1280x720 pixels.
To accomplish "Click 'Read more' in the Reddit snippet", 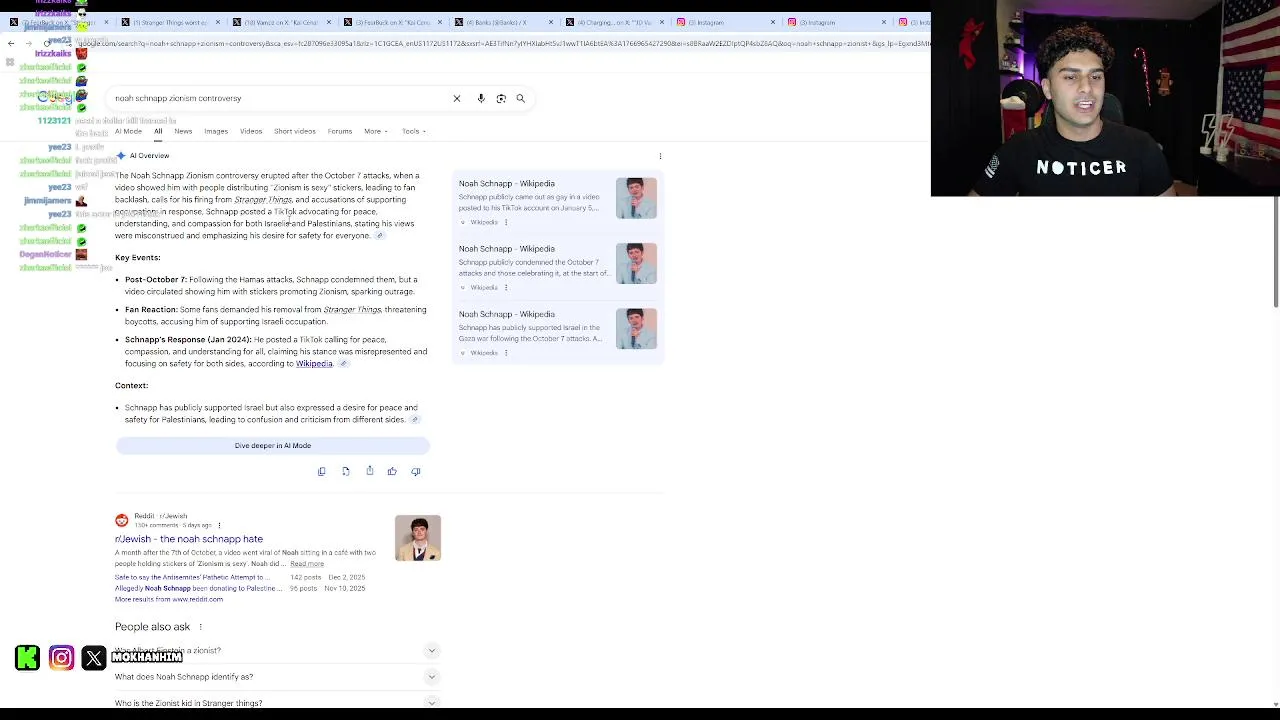I will coord(307,564).
